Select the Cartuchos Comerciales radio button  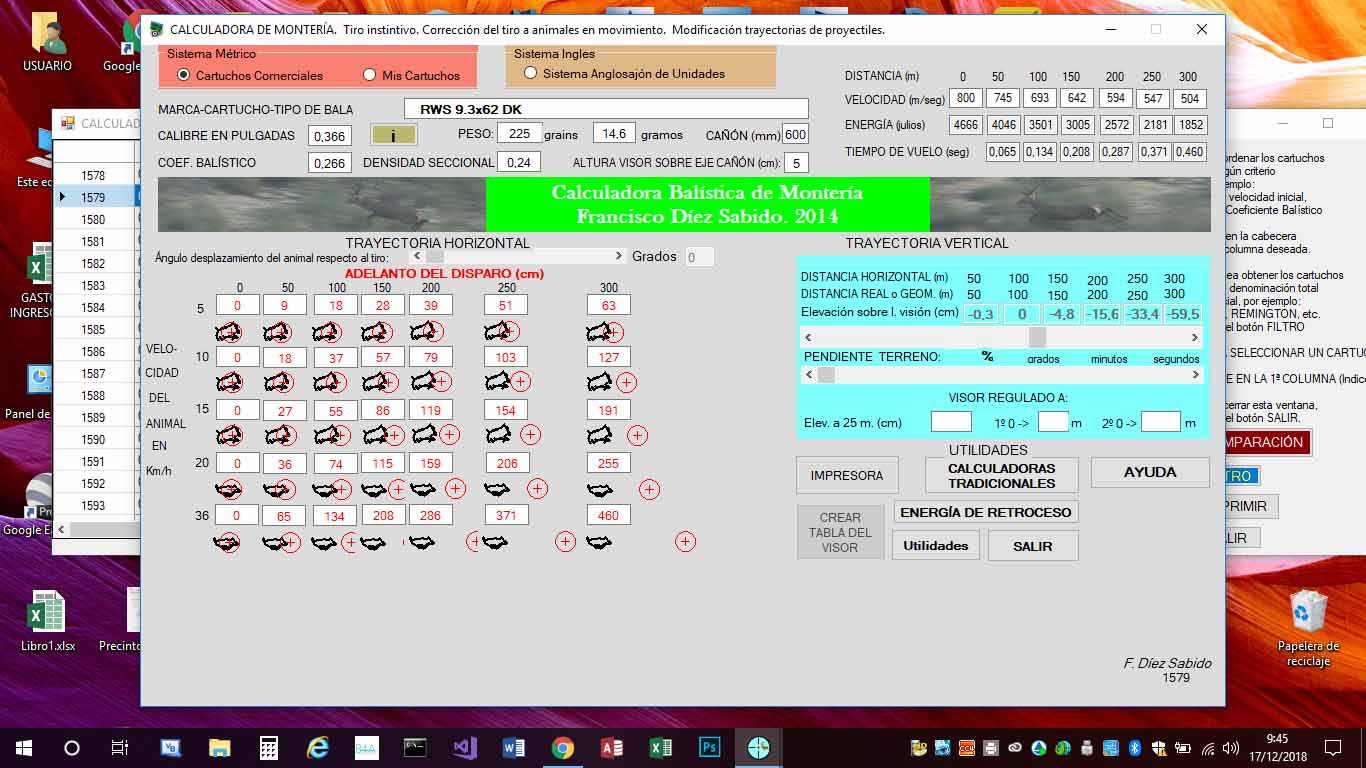pyautogui.click(x=183, y=75)
